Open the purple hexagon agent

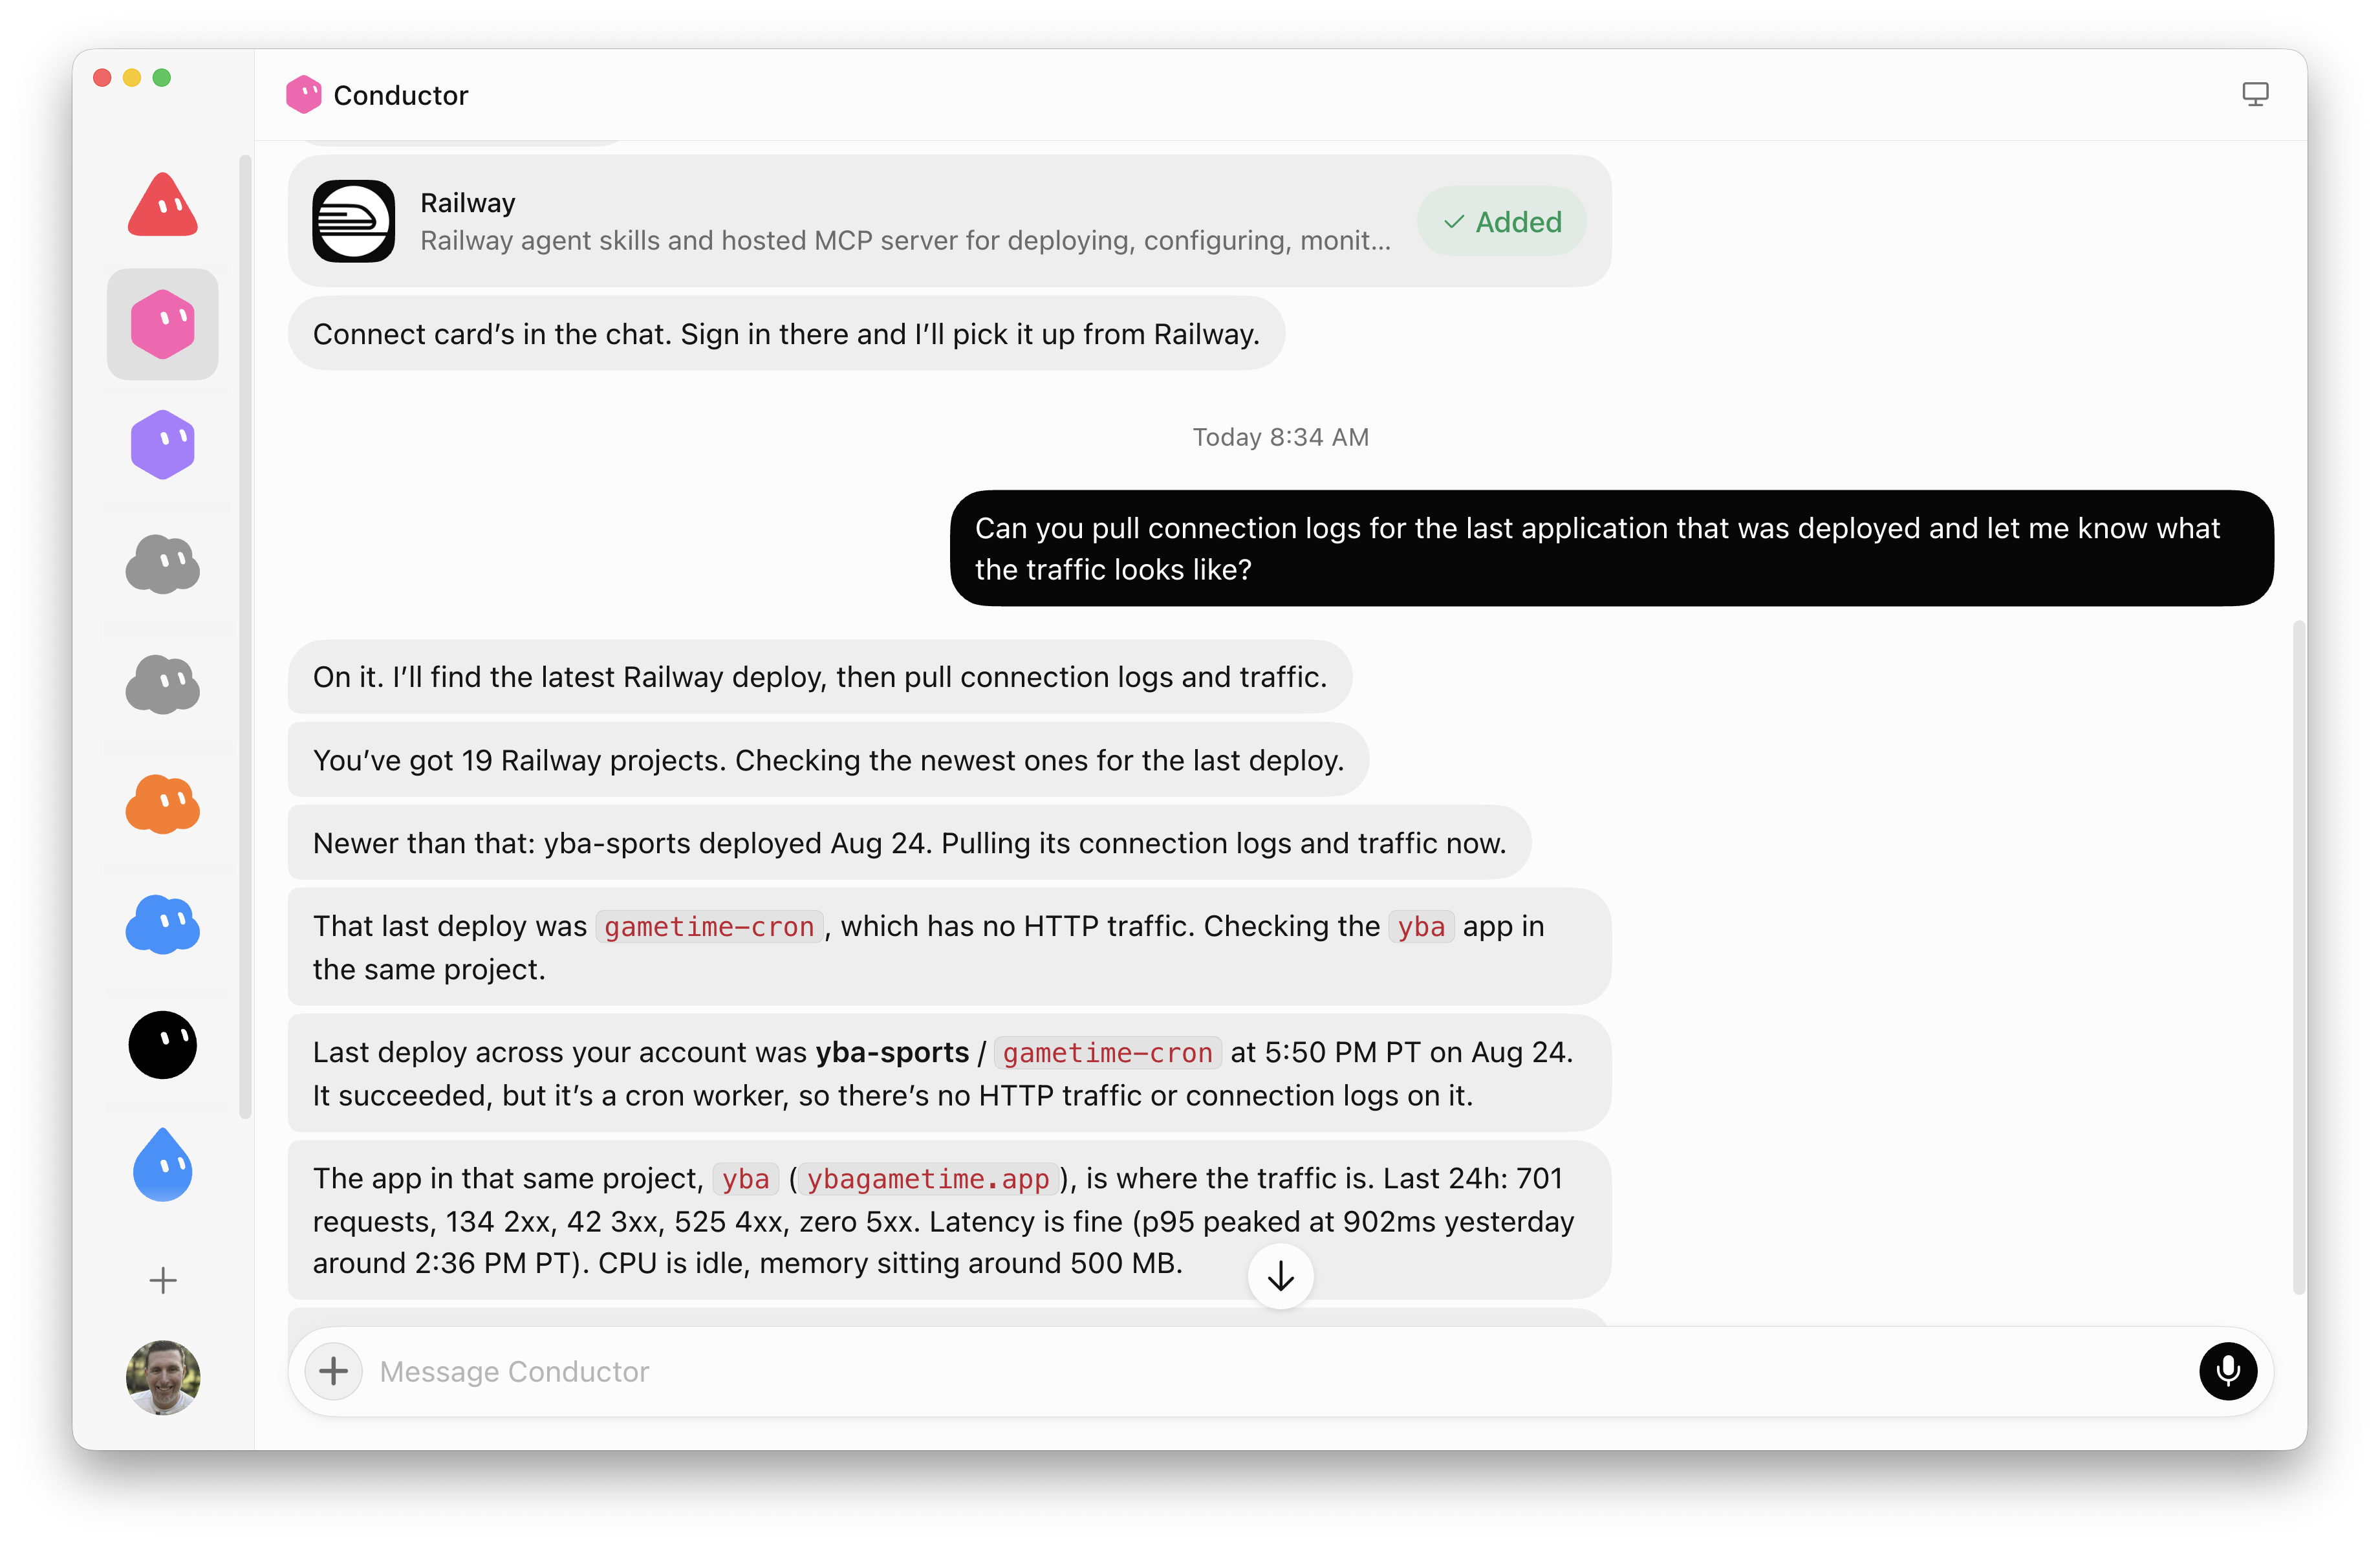tap(162, 444)
